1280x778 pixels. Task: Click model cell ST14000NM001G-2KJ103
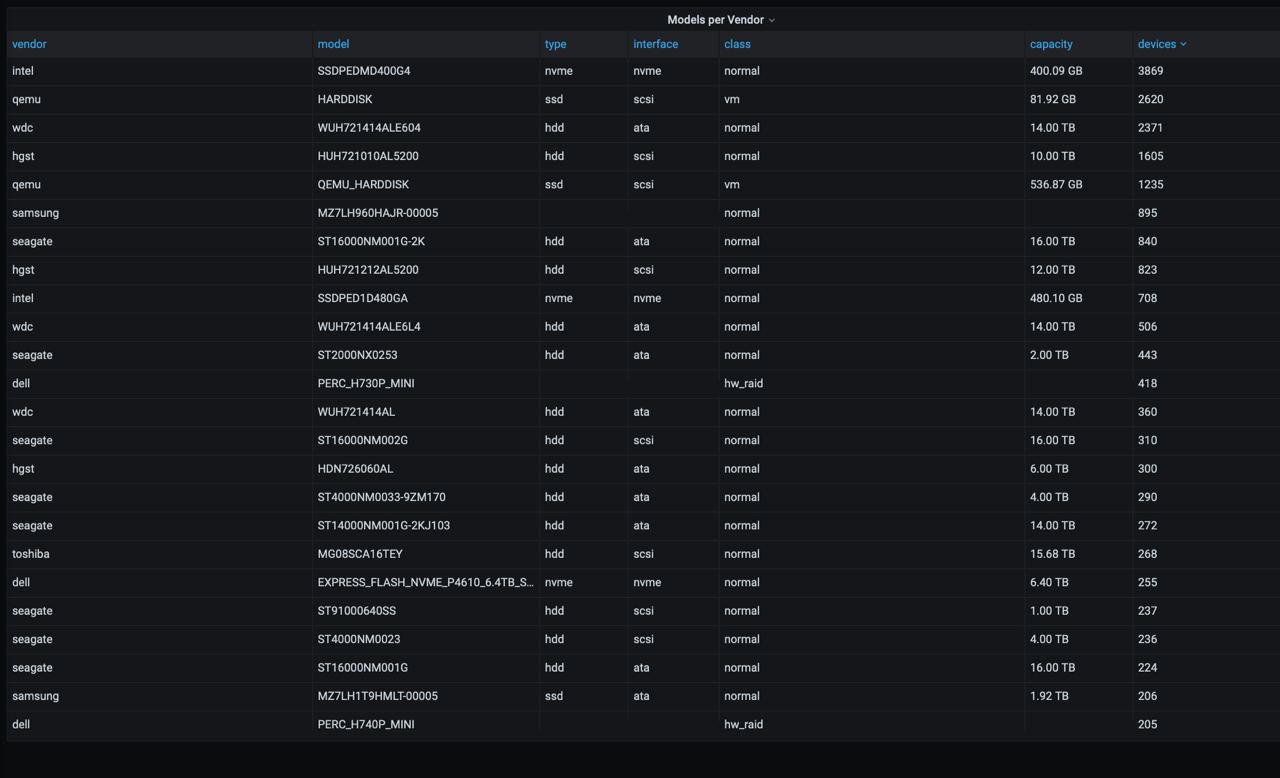click(384, 526)
